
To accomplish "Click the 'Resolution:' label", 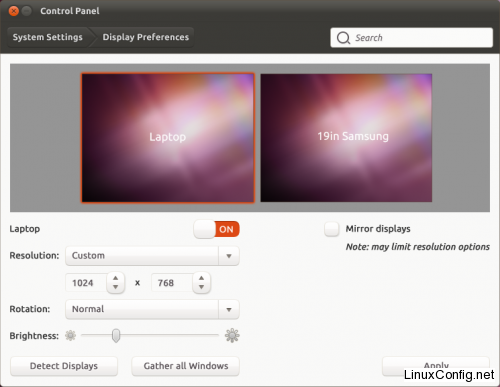I will pyautogui.click(x=34, y=256).
